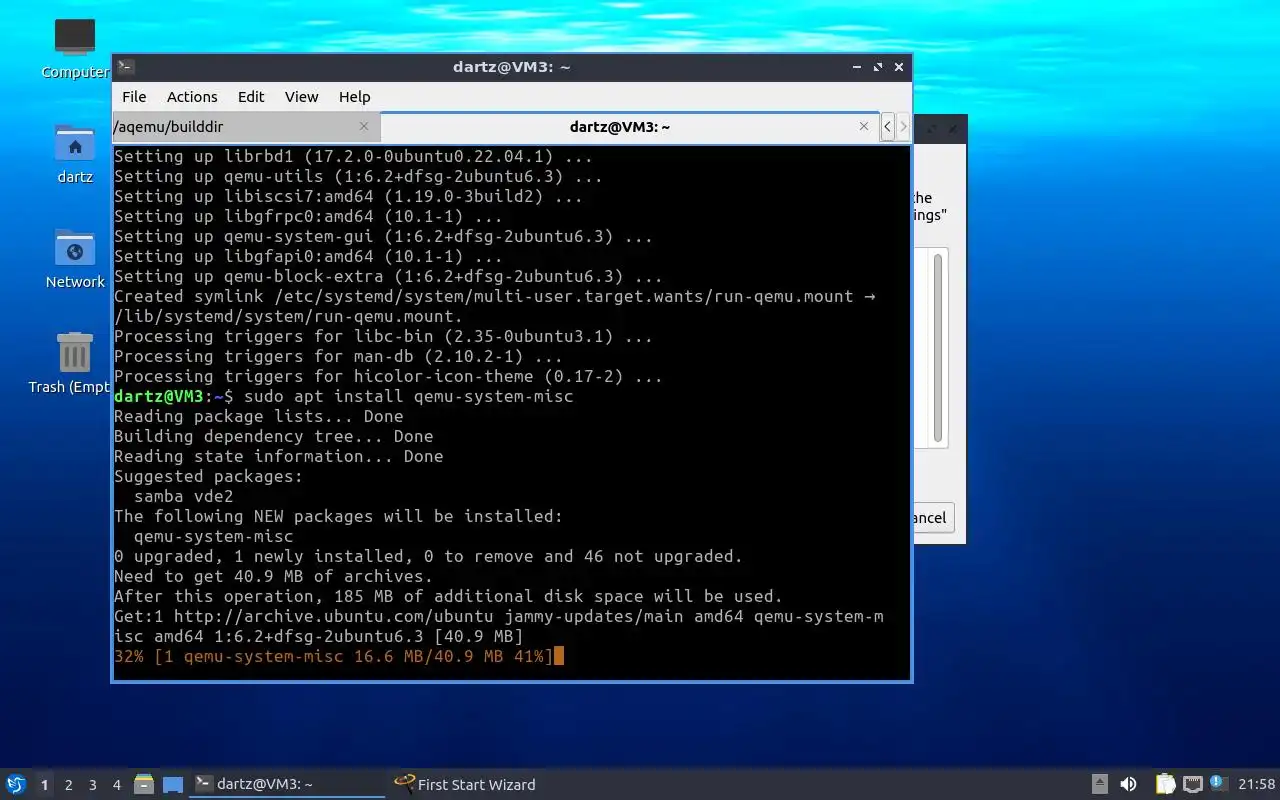Open the volume control tray icon

[x=1128, y=785]
